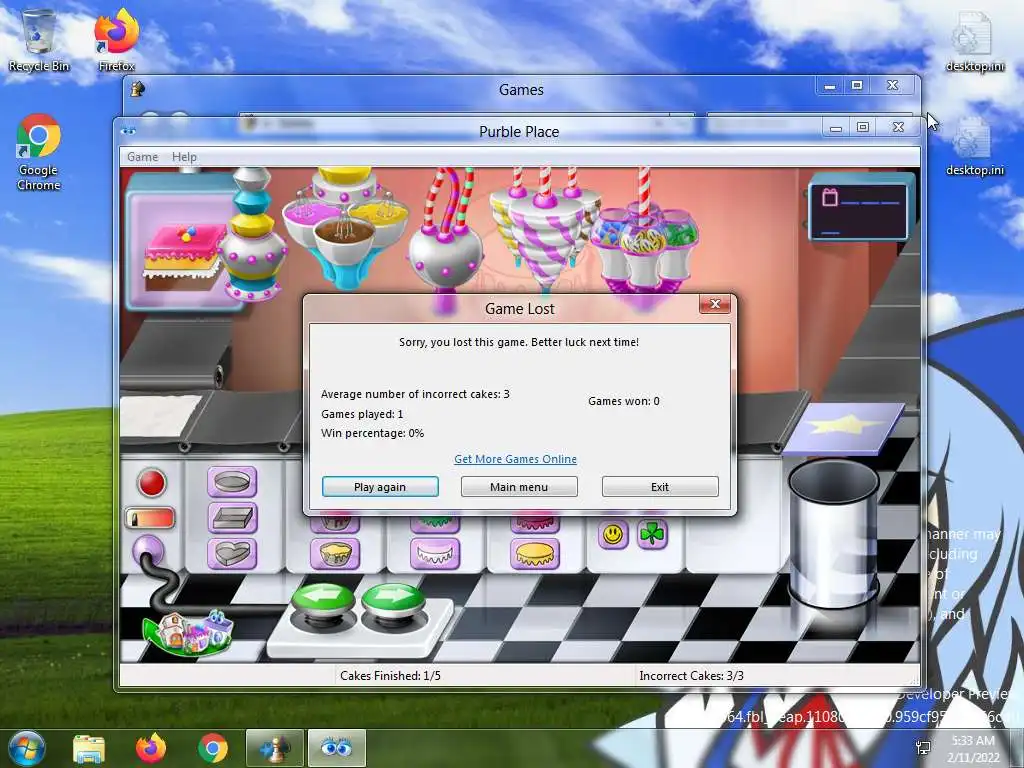Open the Recycle Bin desktop icon
The width and height of the screenshot is (1024, 768).
pos(39,40)
